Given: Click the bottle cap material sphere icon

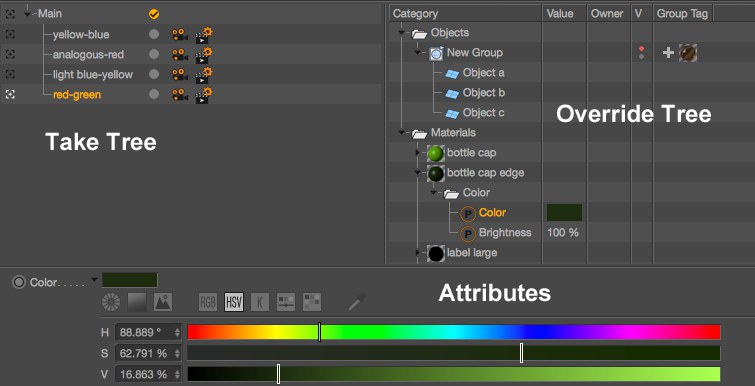Looking at the screenshot, I should (435, 153).
